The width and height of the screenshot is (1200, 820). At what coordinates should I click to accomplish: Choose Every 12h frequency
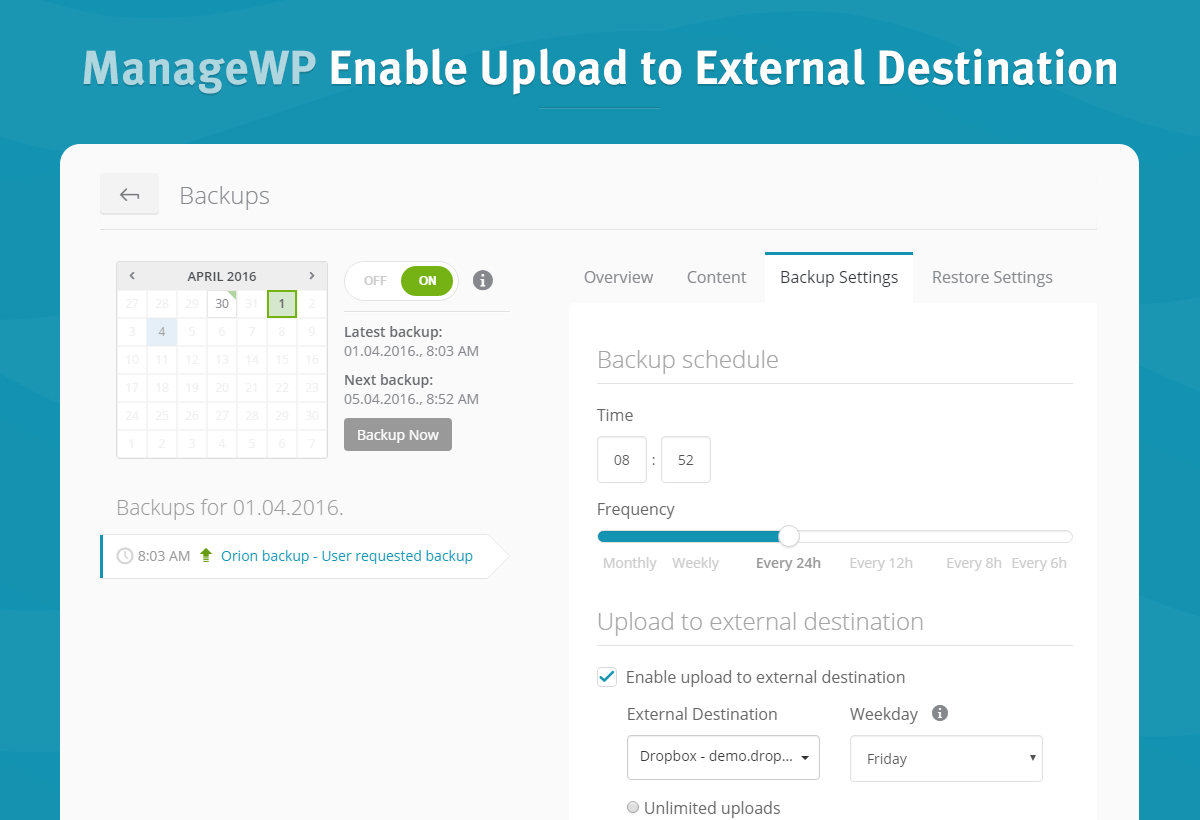point(881,563)
